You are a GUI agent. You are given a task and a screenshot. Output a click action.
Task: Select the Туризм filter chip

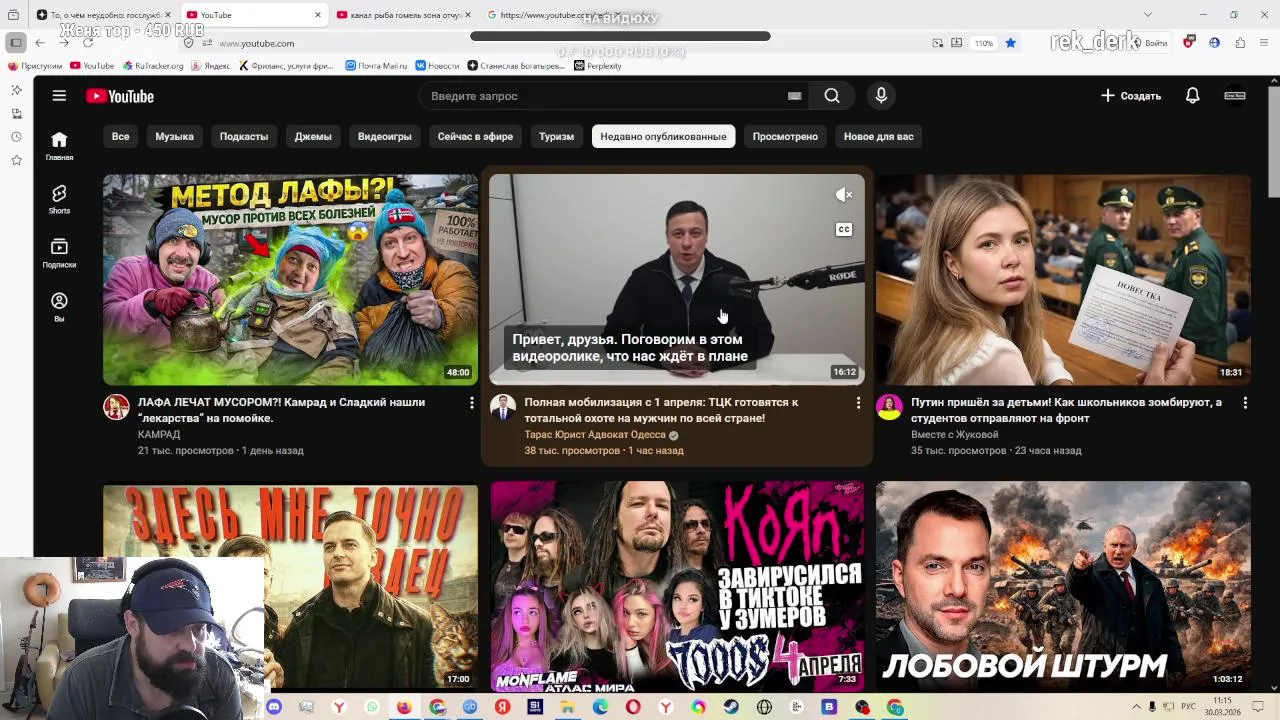point(556,136)
